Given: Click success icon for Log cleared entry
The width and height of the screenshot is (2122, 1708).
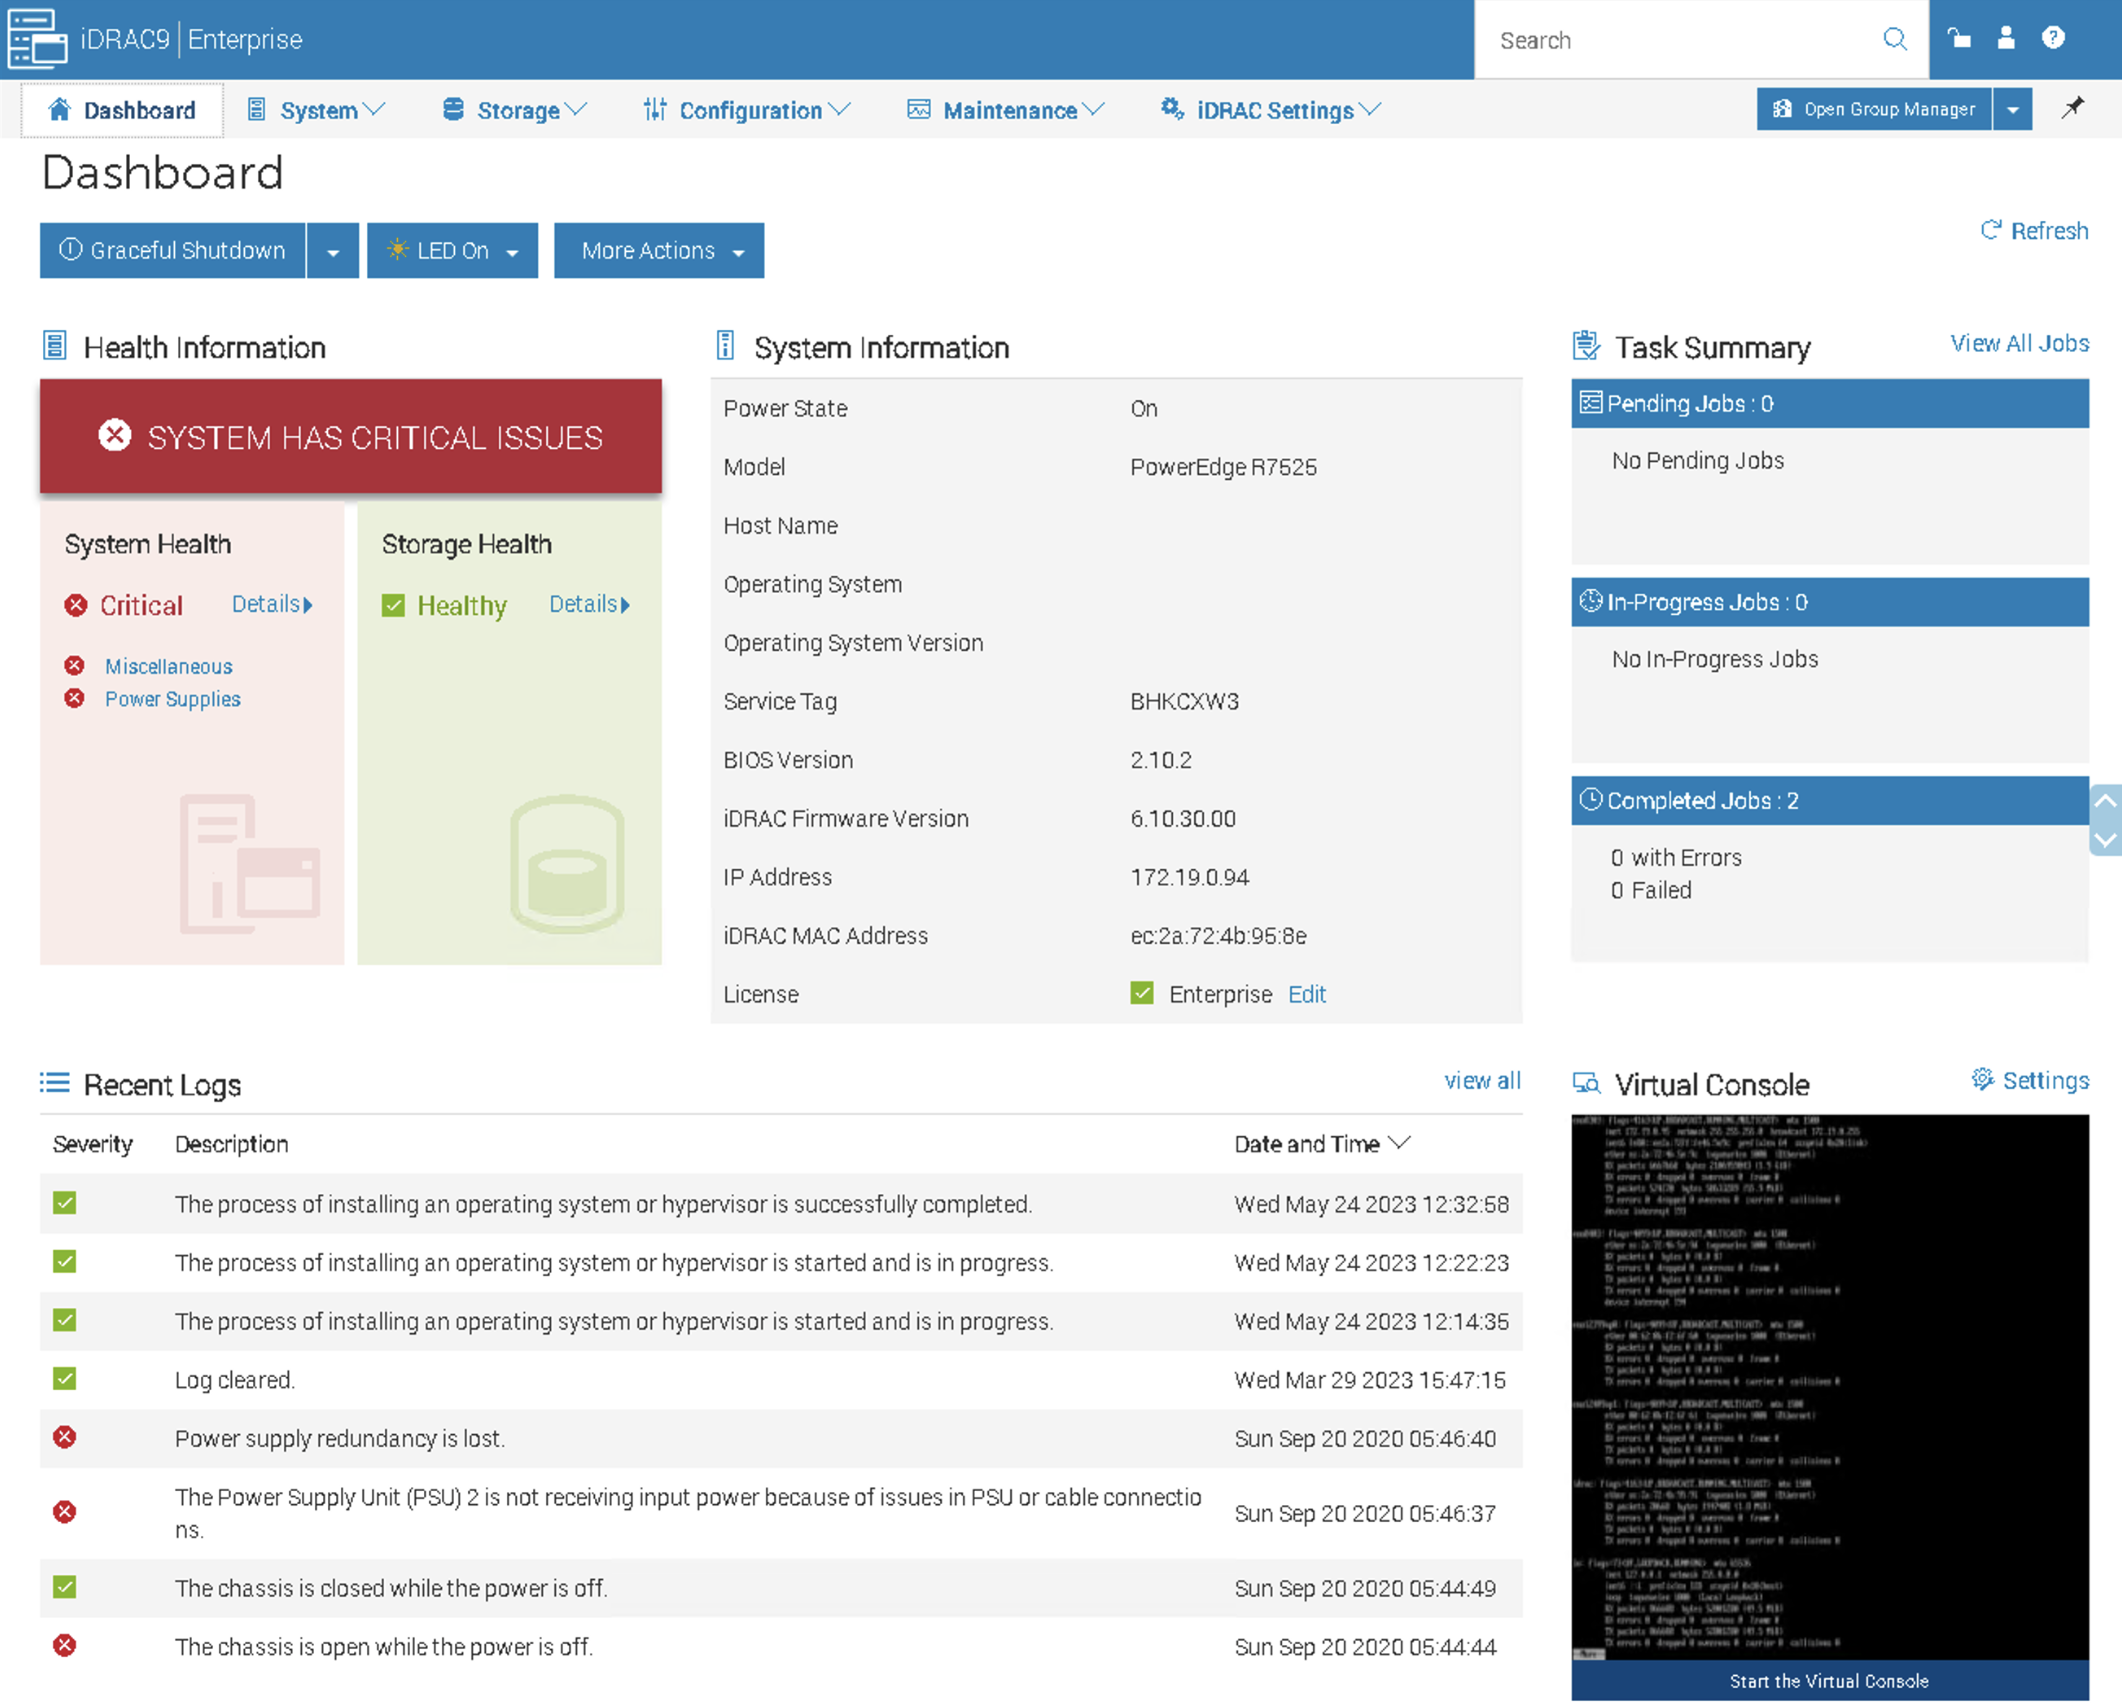Looking at the screenshot, I should coord(65,1379).
